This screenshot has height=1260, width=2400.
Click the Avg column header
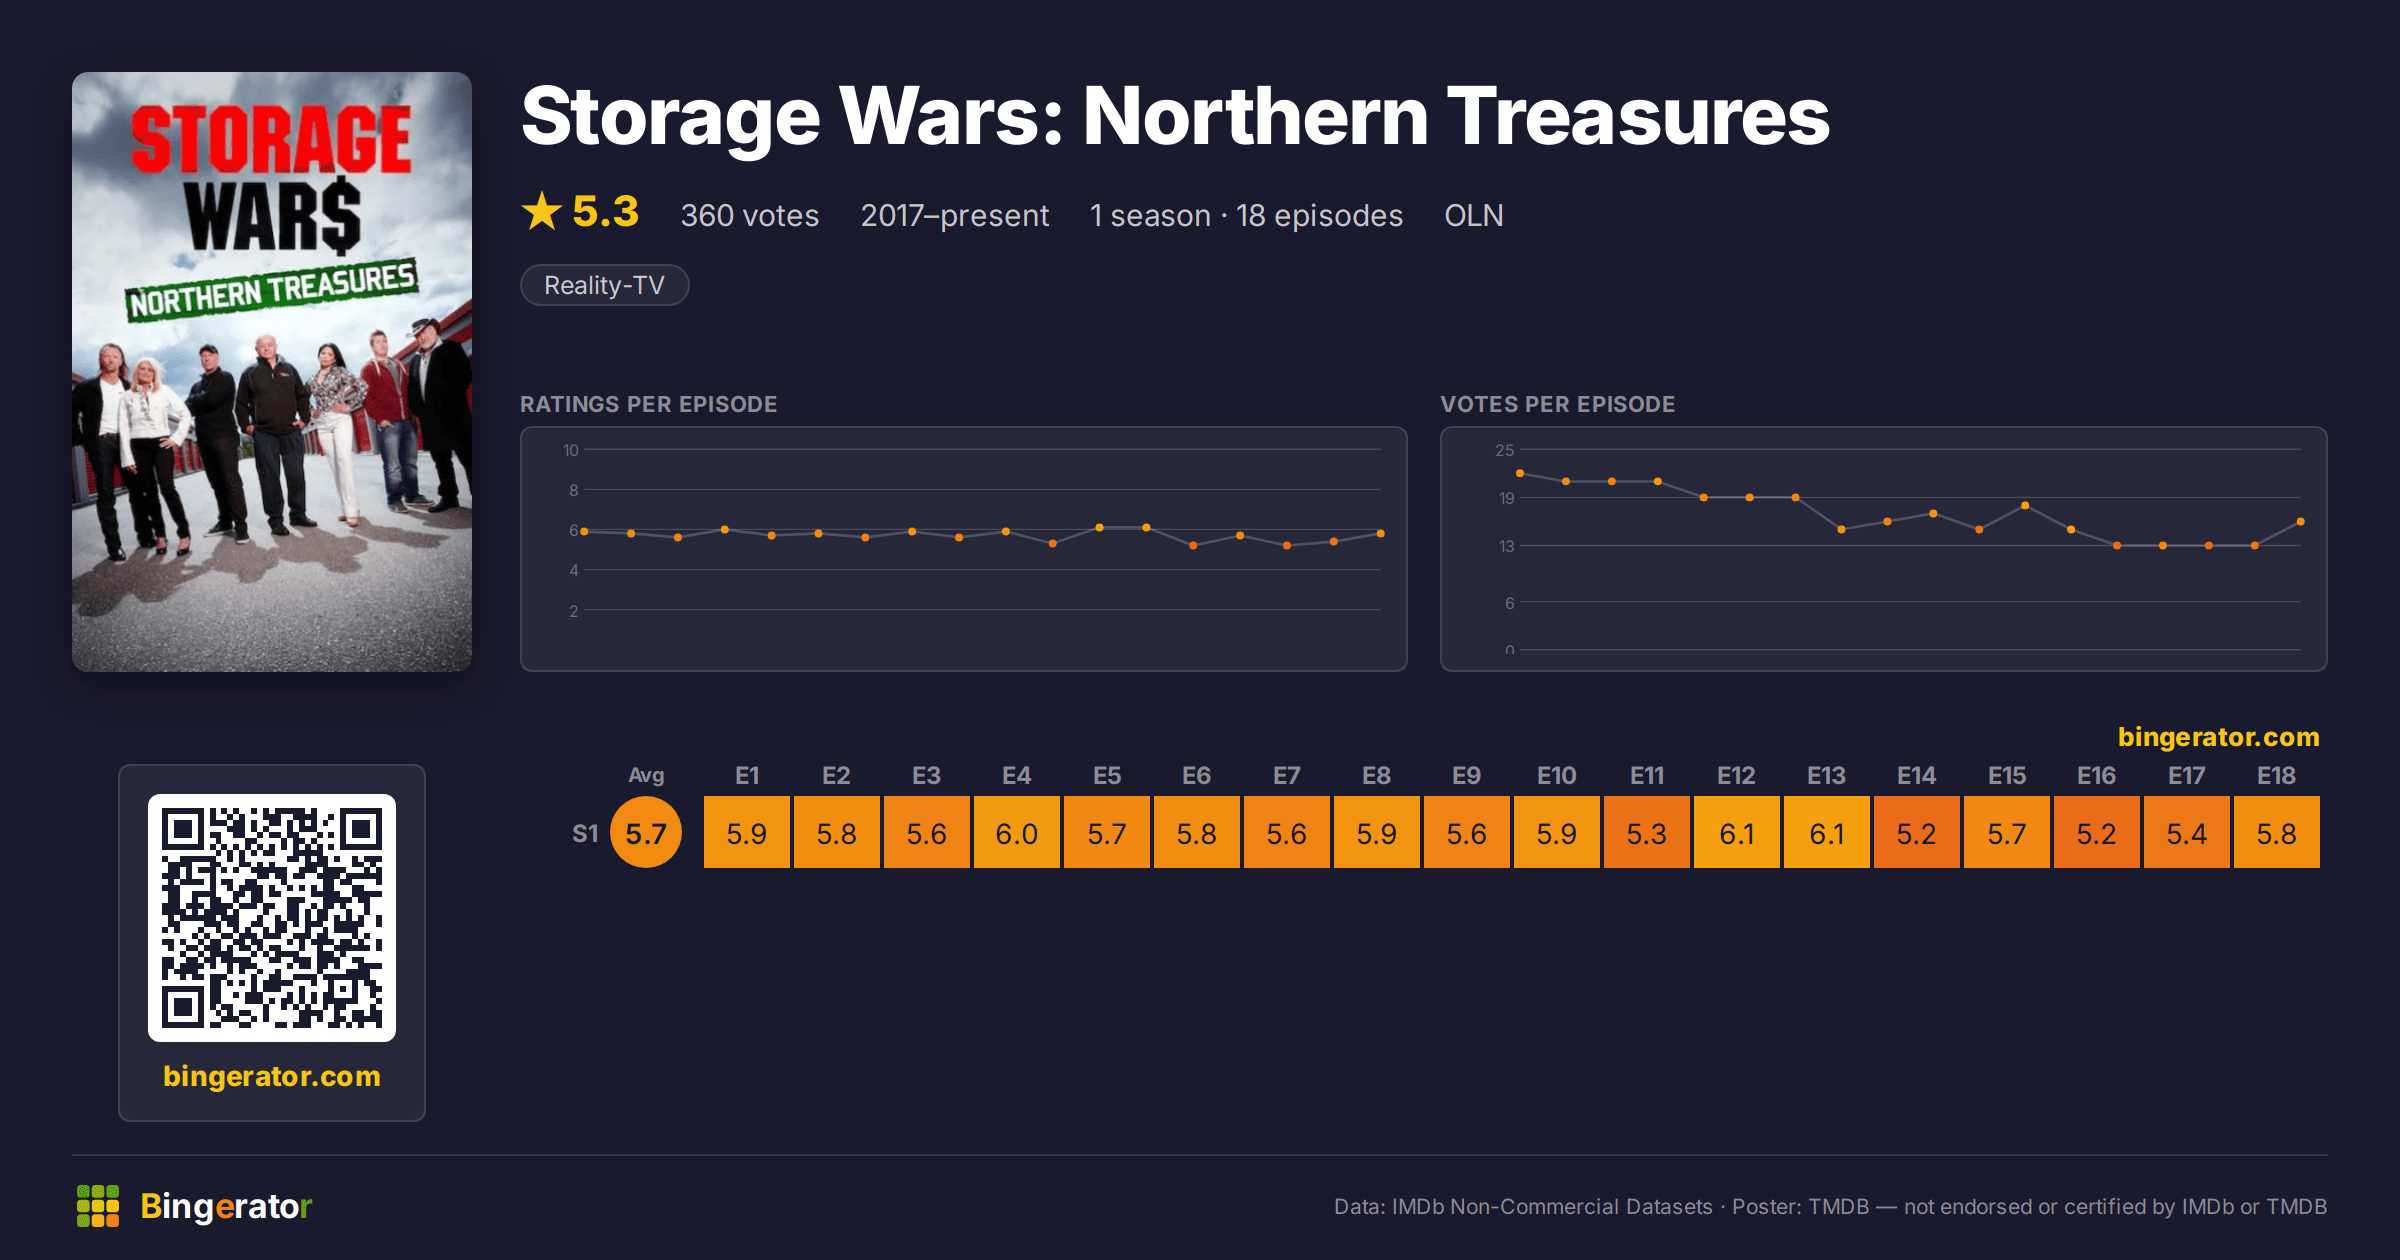point(646,776)
